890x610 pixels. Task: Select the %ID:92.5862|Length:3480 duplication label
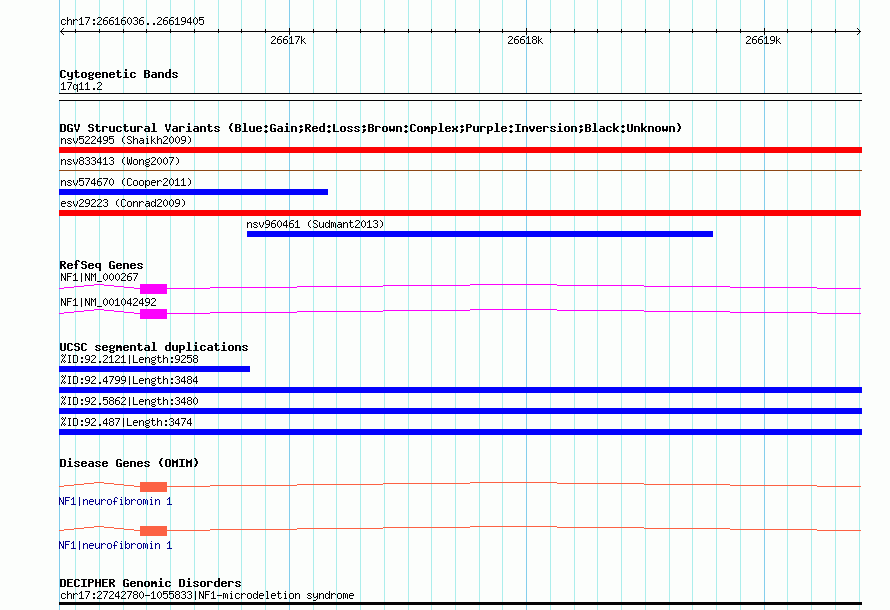(x=129, y=401)
